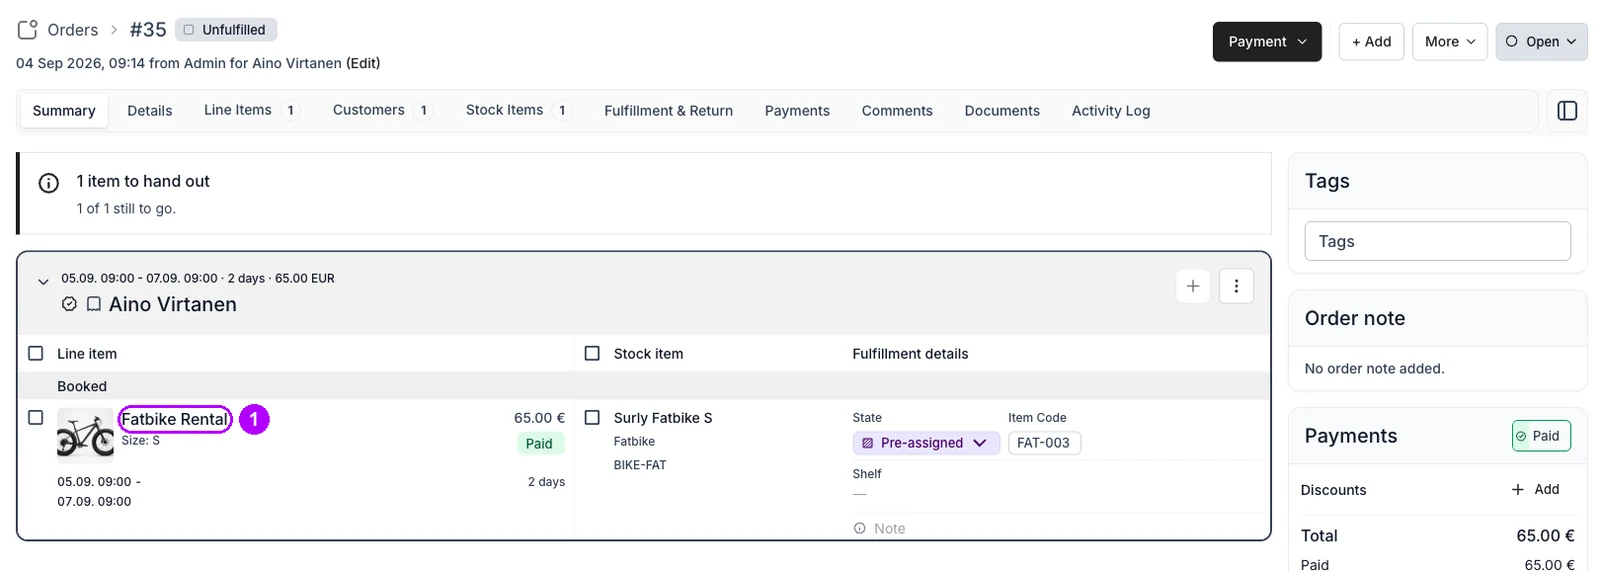Image resolution: width=1600 pixels, height=573 pixels.
Task: Switch to the Fulfillment & Return tab
Action: click(668, 111)
